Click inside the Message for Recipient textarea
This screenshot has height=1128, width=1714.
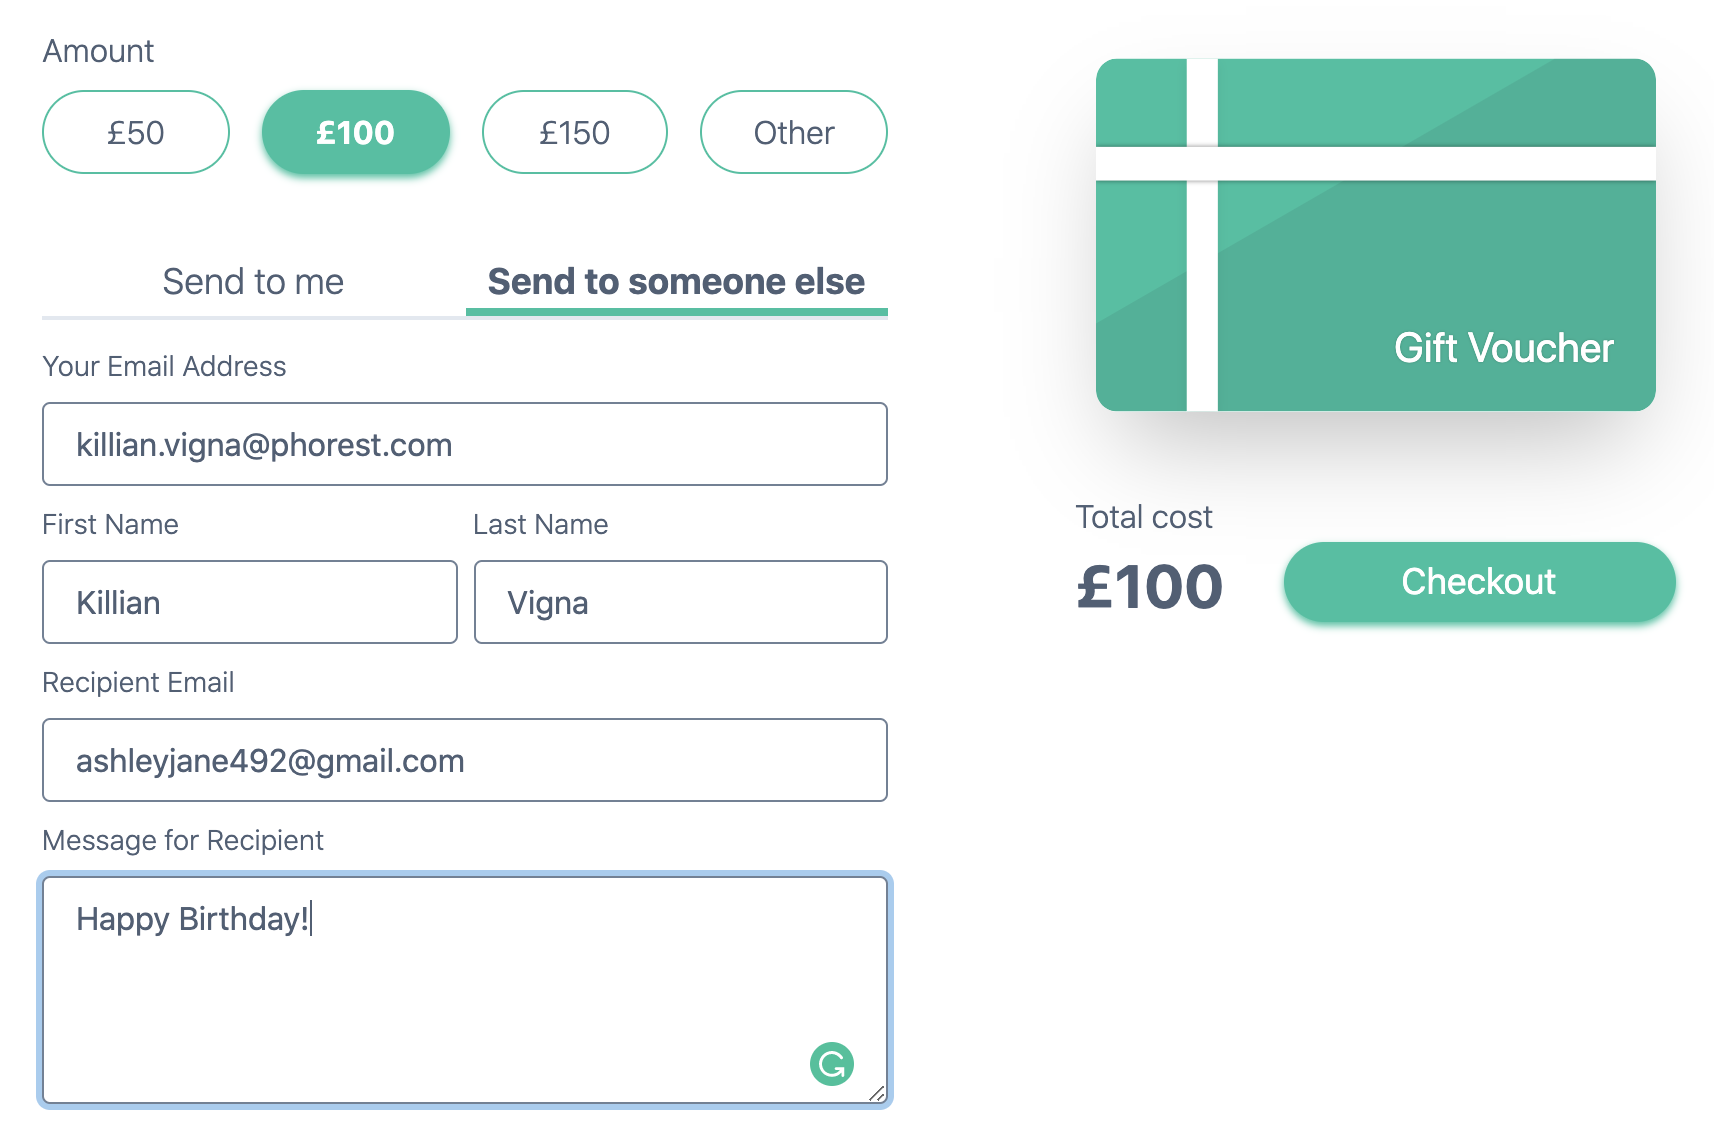[465, 990]
